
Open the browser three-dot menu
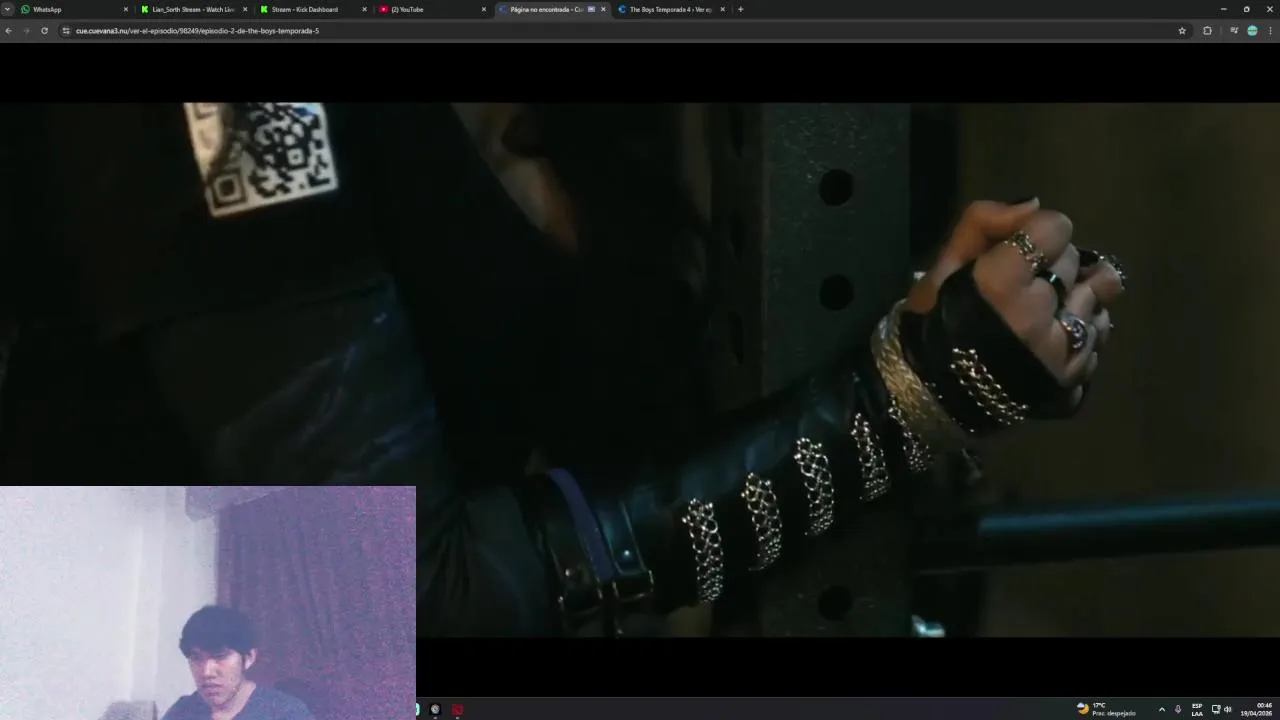click(x=1271, y=31)
